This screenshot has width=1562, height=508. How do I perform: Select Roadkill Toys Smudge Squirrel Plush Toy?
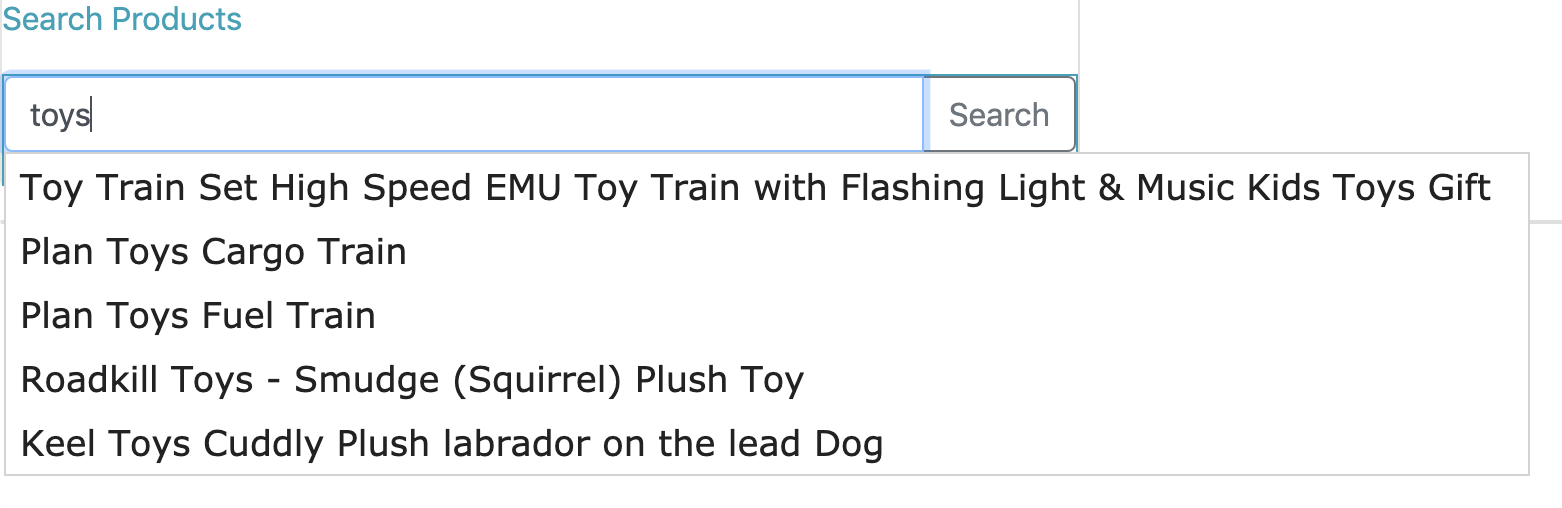pos(767,379)
